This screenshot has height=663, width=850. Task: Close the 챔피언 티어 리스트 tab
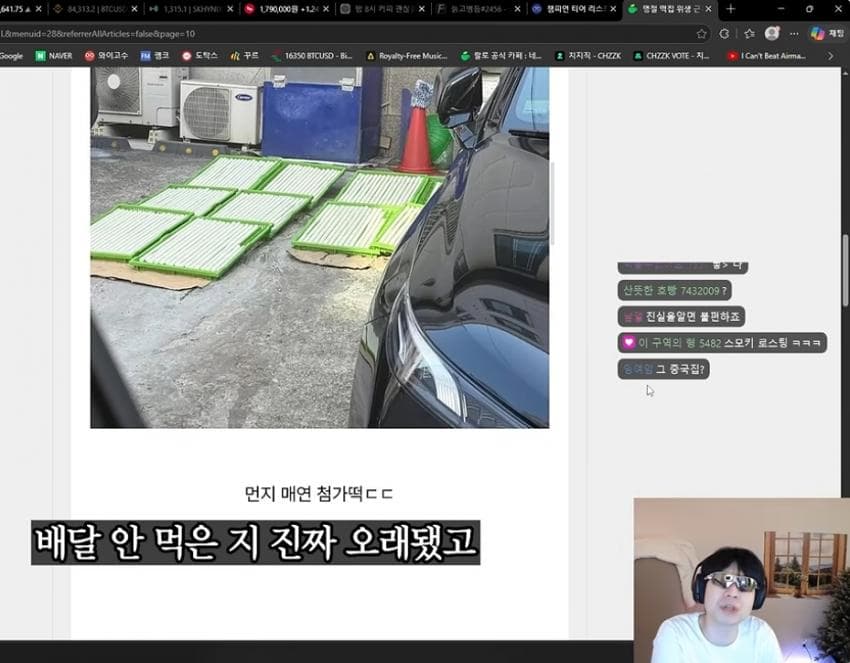(613, 9)
